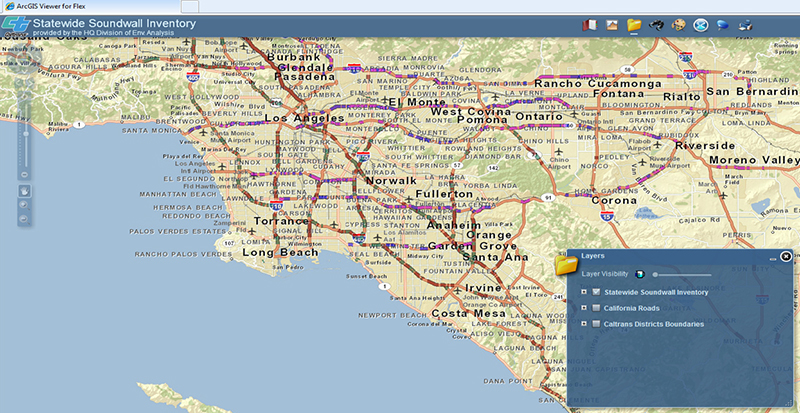Click the Rancho Cucamonga map label
The image size is (800, 413).
click(598, 83)
